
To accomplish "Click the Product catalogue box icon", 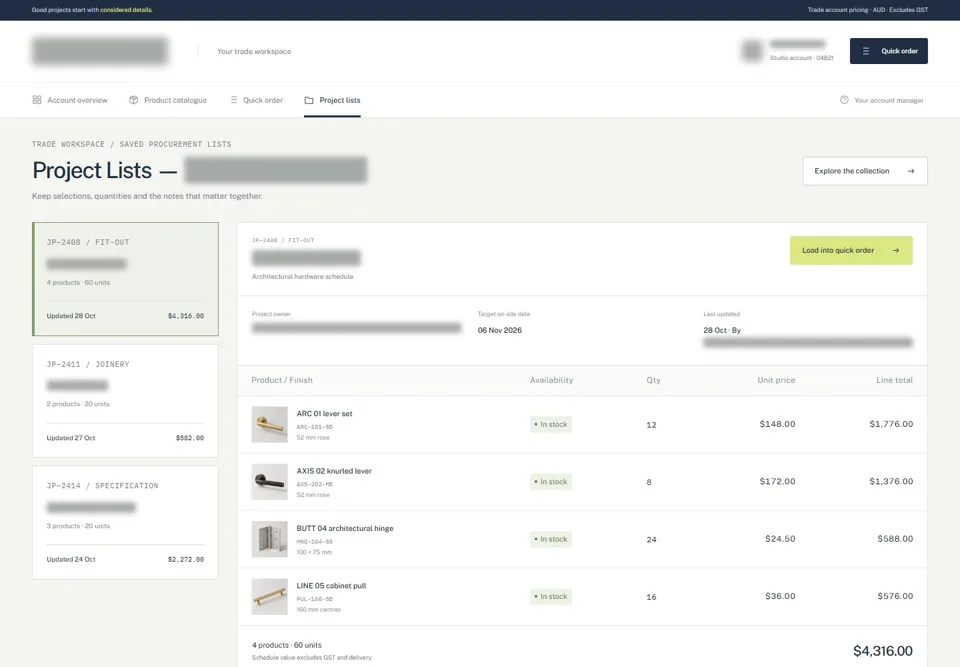I will coord(133,100).
